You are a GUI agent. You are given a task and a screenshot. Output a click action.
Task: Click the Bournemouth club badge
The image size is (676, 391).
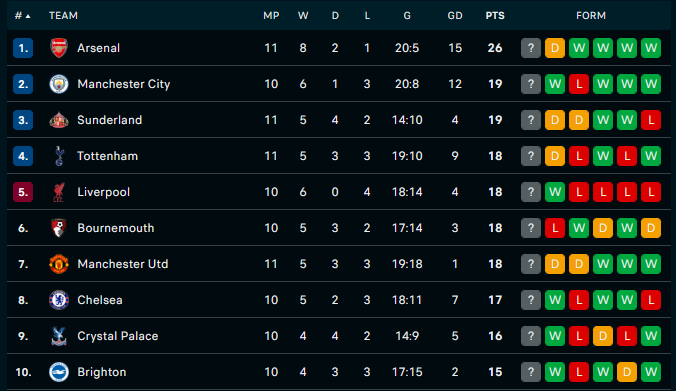[x=59, y=228]
